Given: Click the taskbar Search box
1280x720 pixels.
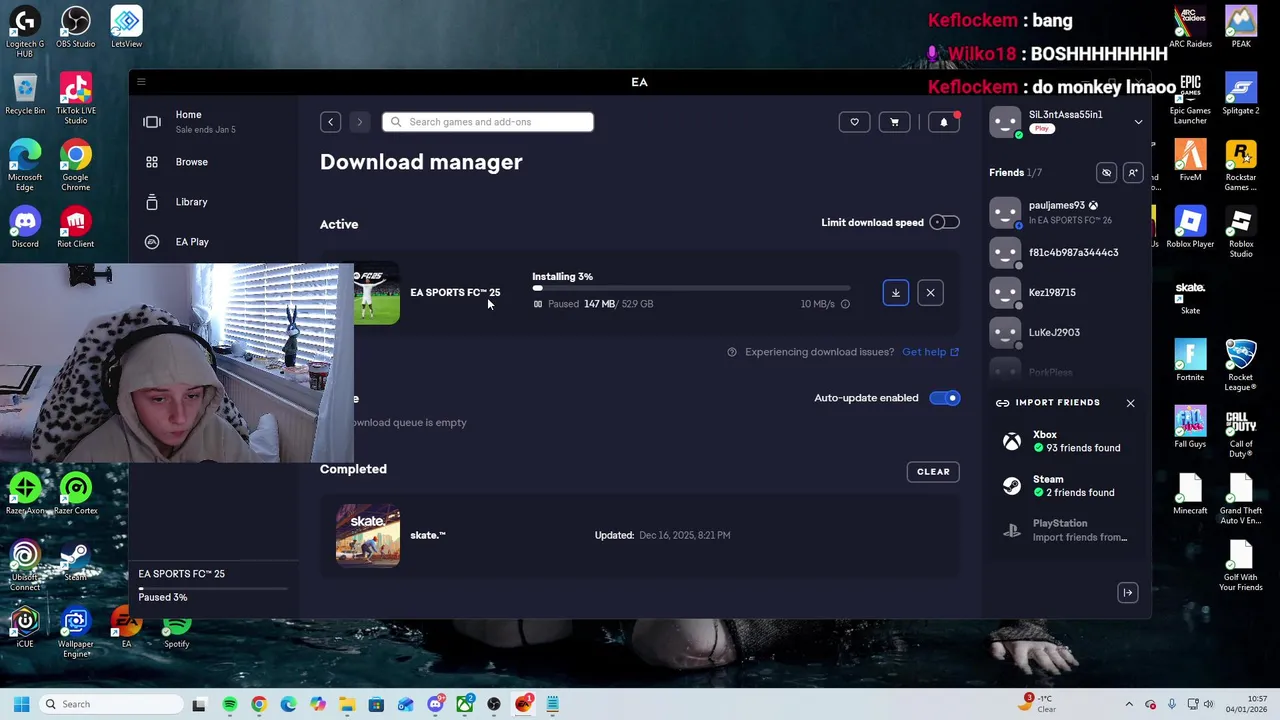Looking at the screenshot, I should pyautogui.click(x=110, y=704).
